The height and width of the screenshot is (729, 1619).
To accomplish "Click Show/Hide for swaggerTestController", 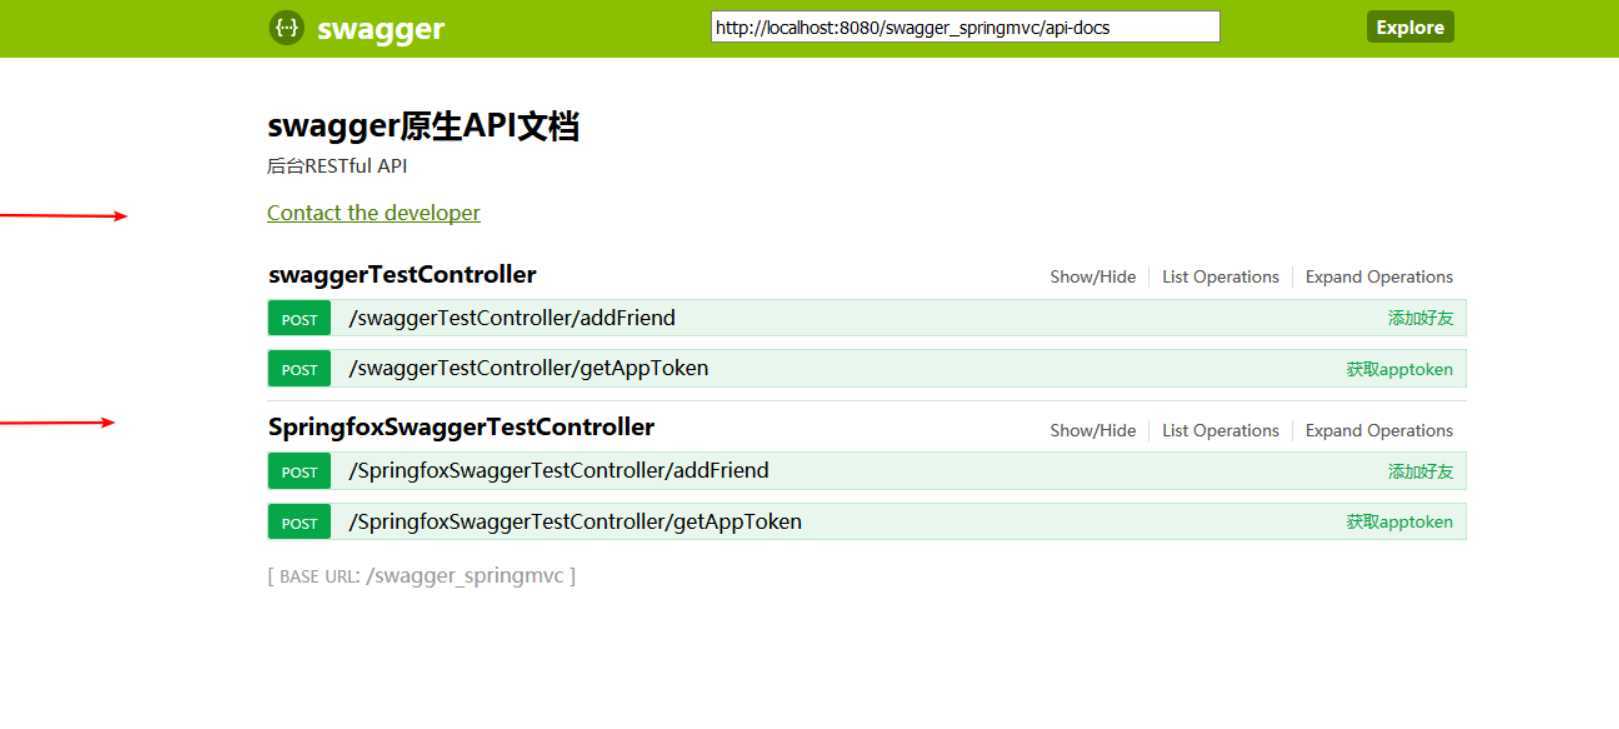I will [1093, 277].
